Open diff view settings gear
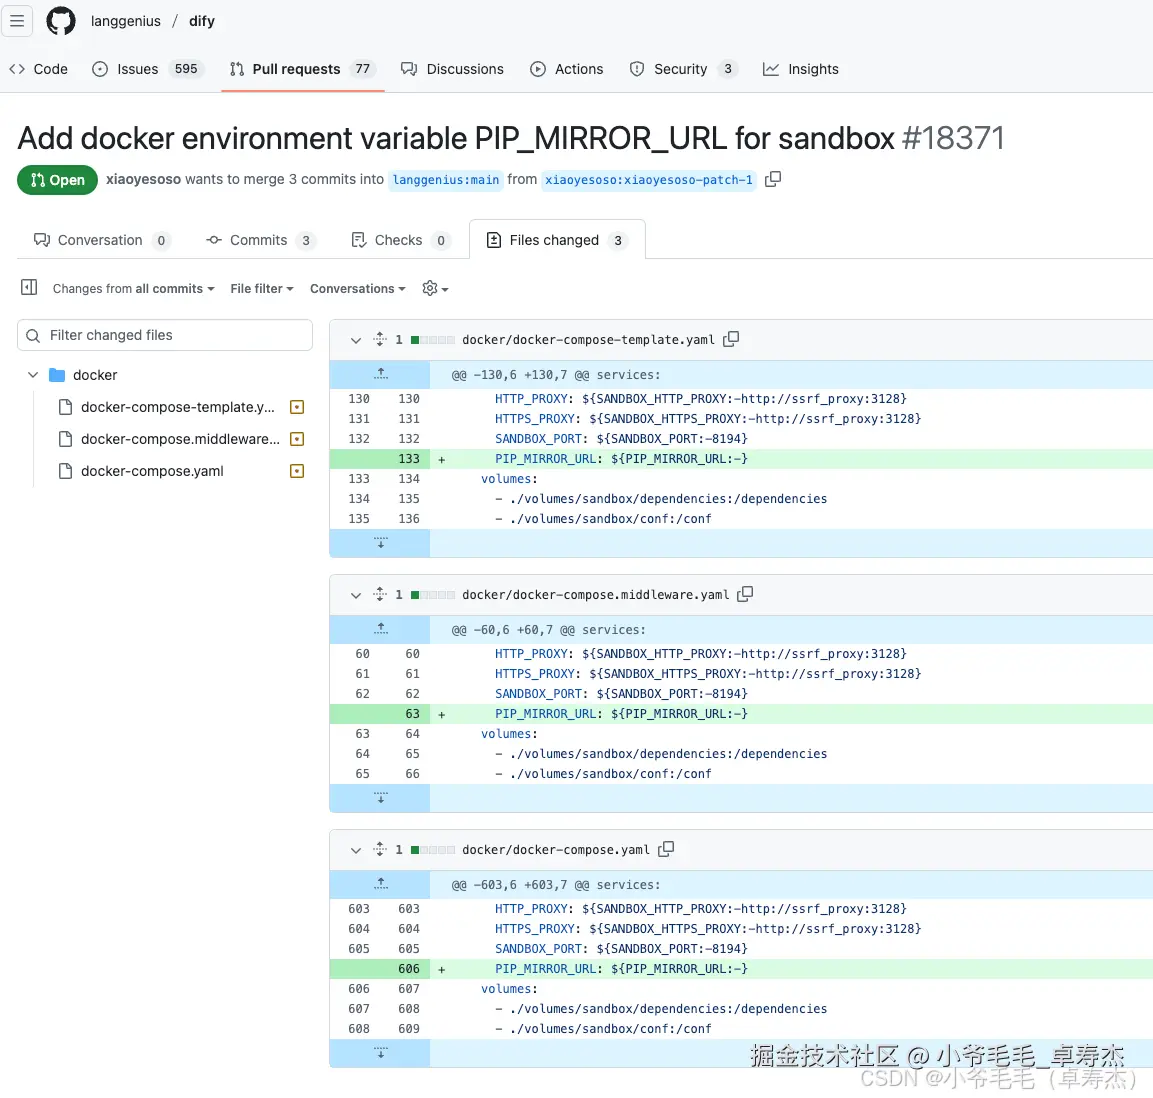 click(435, 288)
